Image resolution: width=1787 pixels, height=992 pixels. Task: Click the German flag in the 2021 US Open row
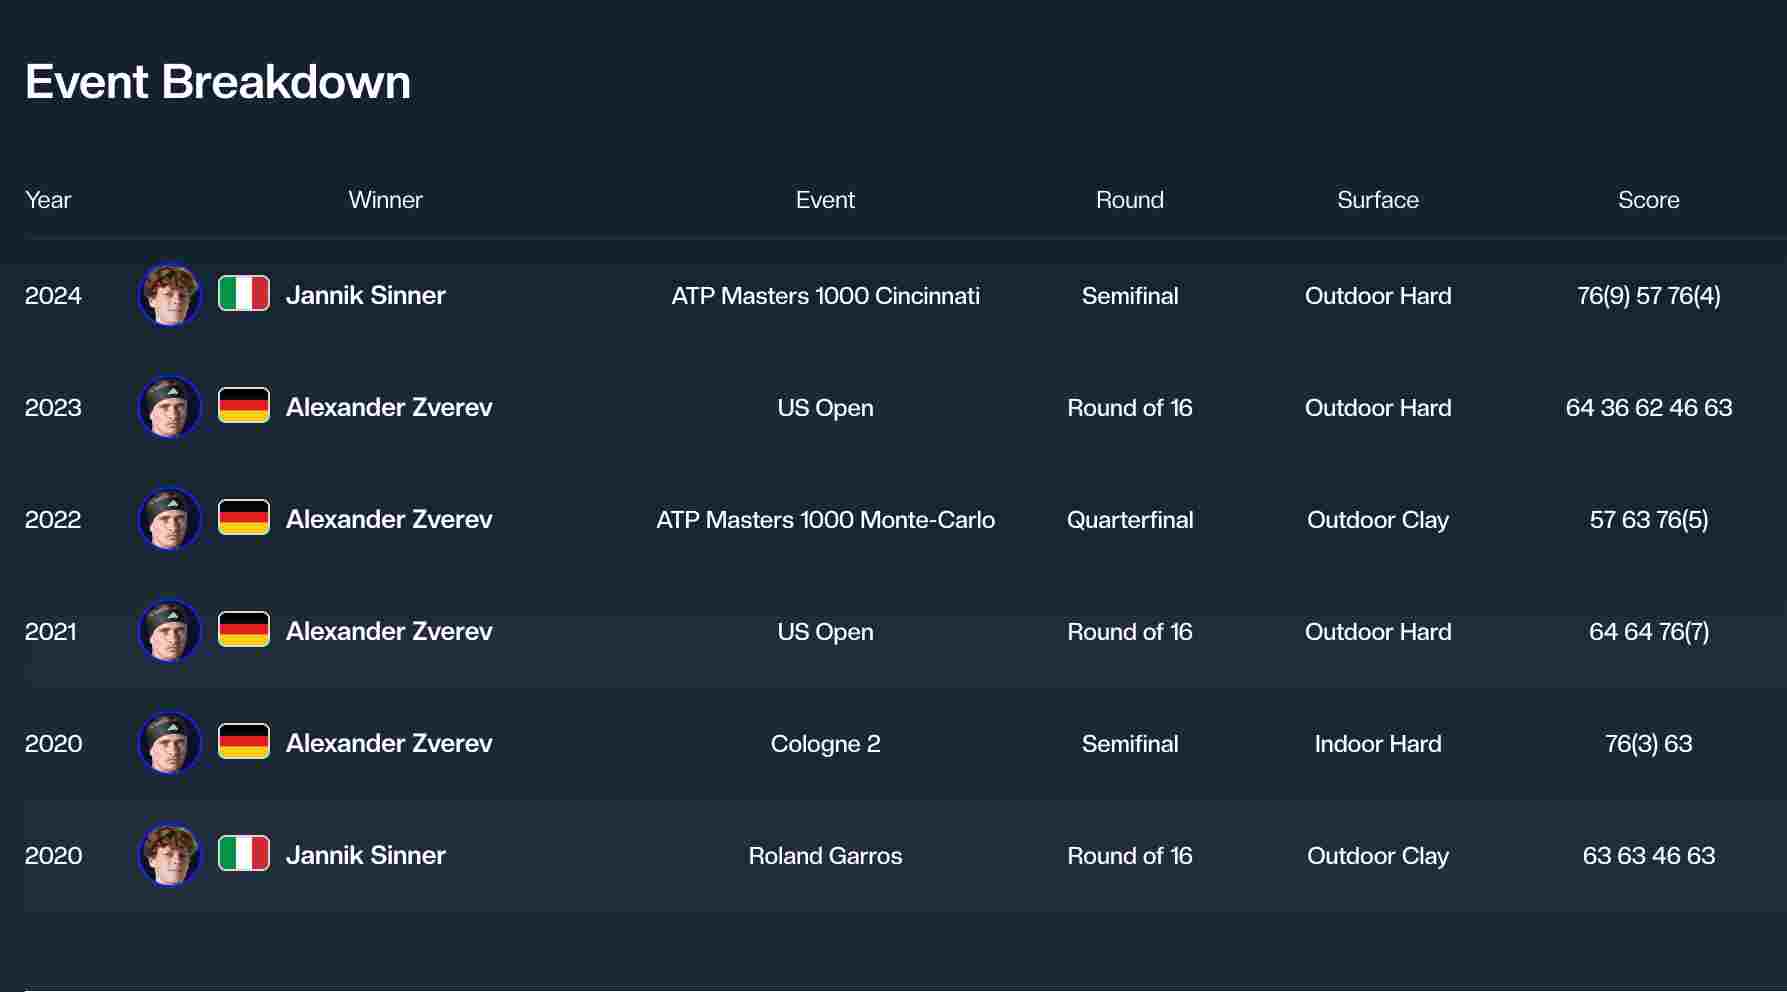point(244,630)
